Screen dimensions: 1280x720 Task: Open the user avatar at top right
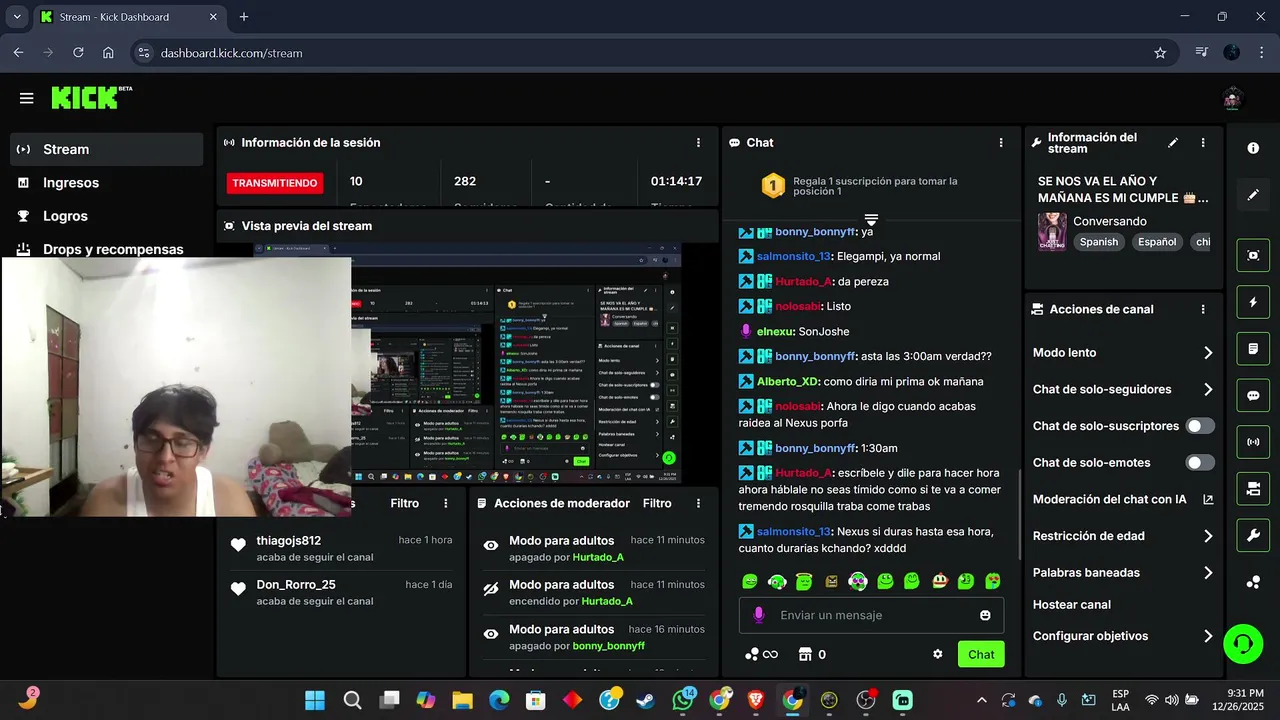tap(1232, 98)
